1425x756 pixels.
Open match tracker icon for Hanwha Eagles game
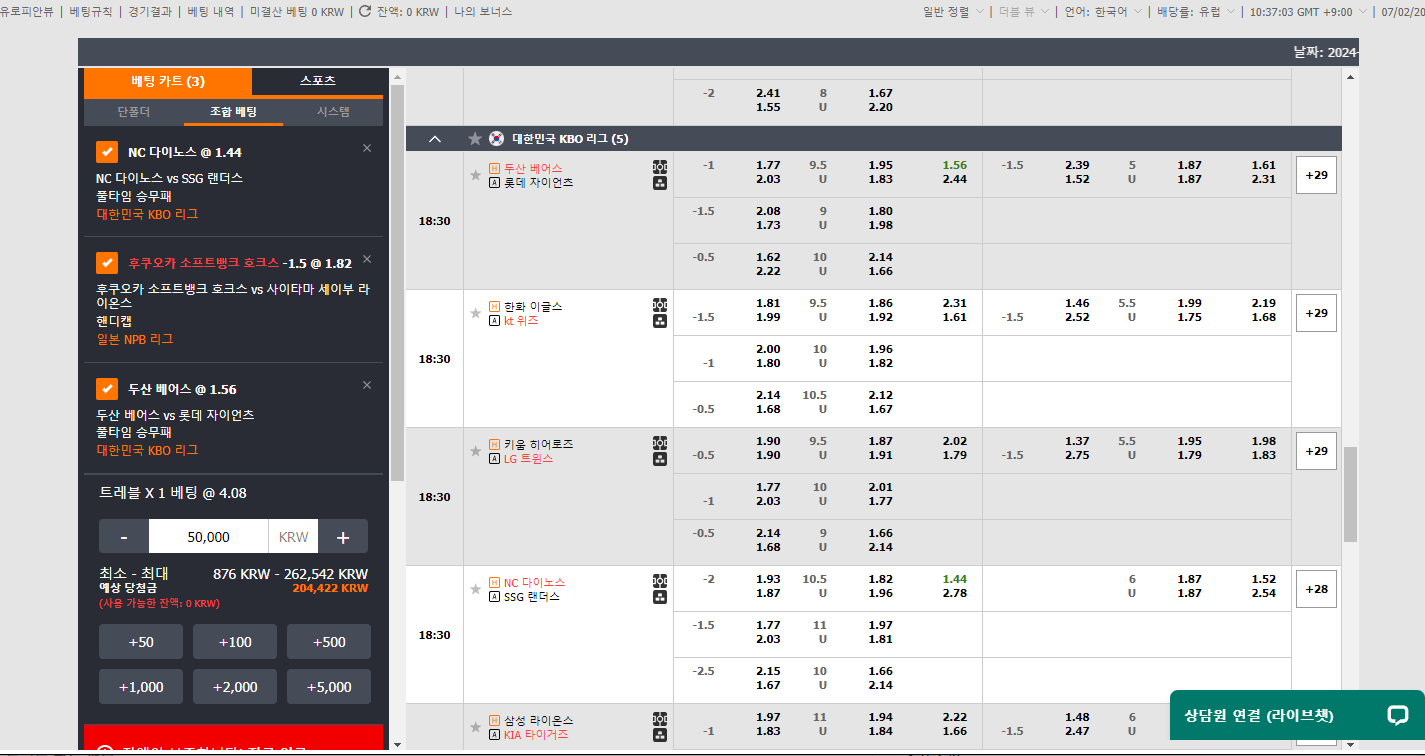tap(660, 305)
